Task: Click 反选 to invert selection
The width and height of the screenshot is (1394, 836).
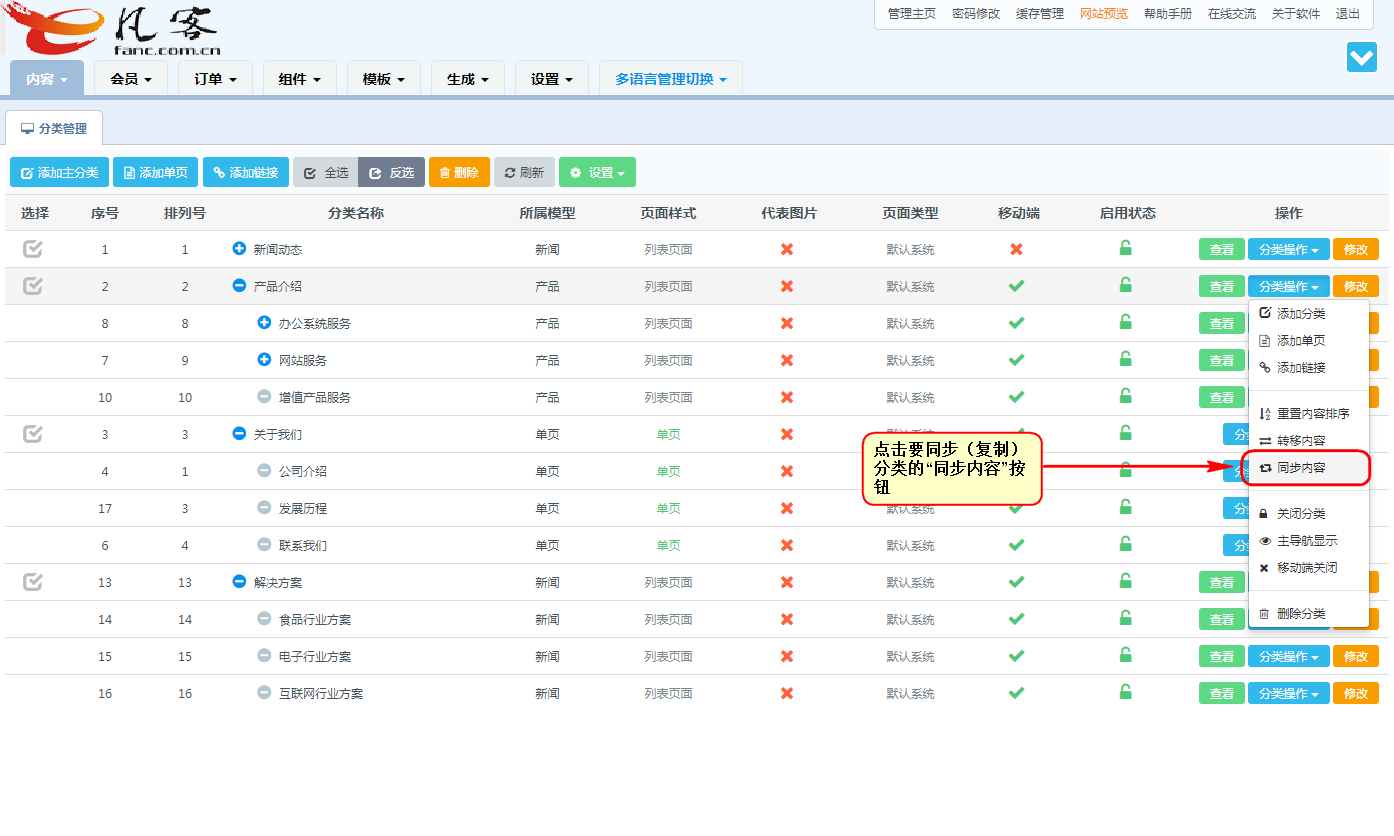Action: 391,172
